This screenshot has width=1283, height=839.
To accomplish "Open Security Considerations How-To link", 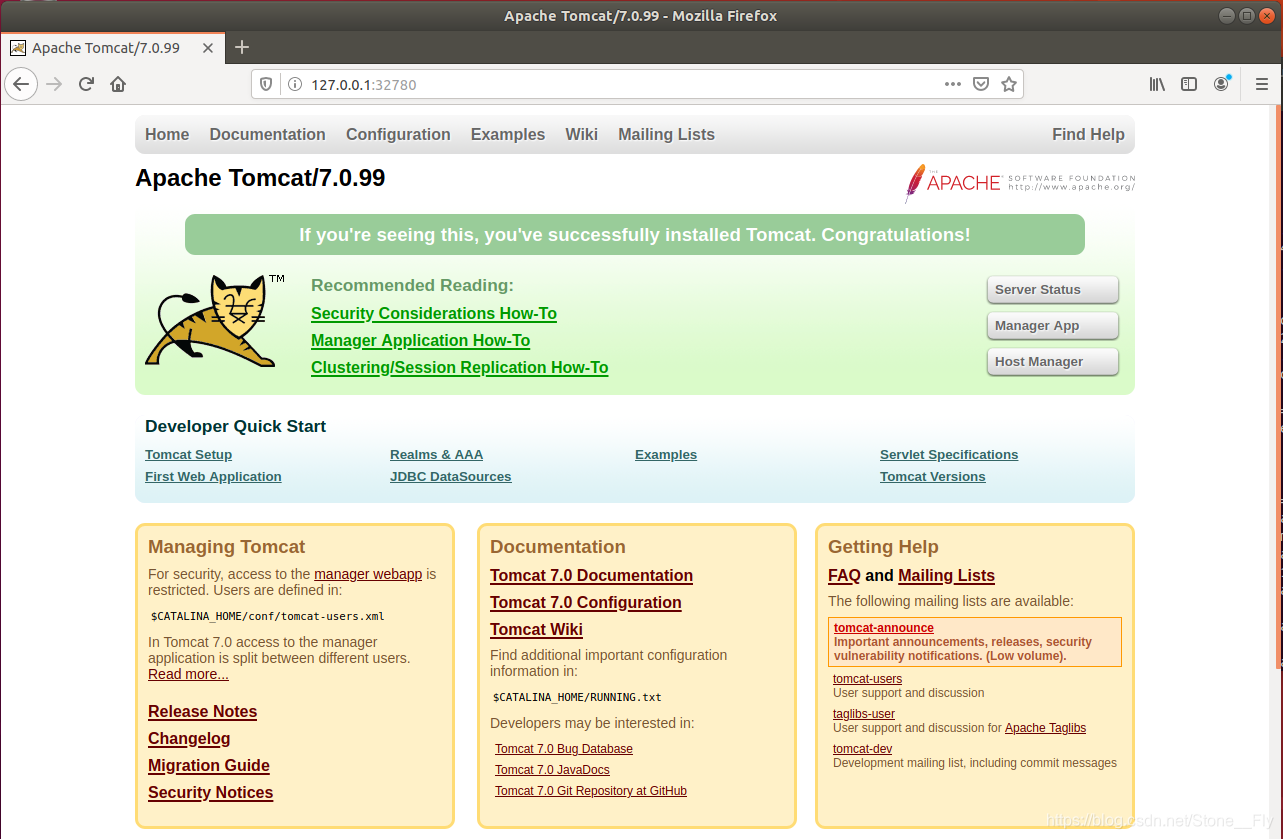I will [x=434, y=313].
